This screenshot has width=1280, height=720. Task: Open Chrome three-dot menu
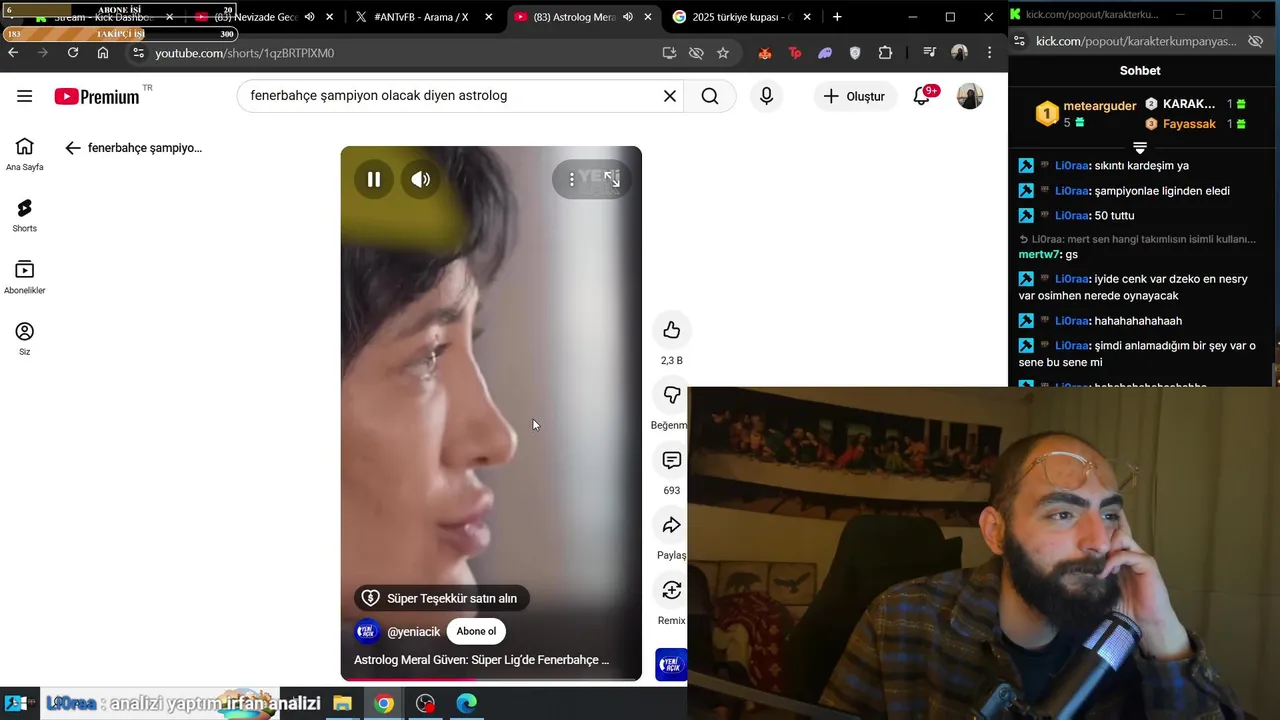[x=990, y=53]
